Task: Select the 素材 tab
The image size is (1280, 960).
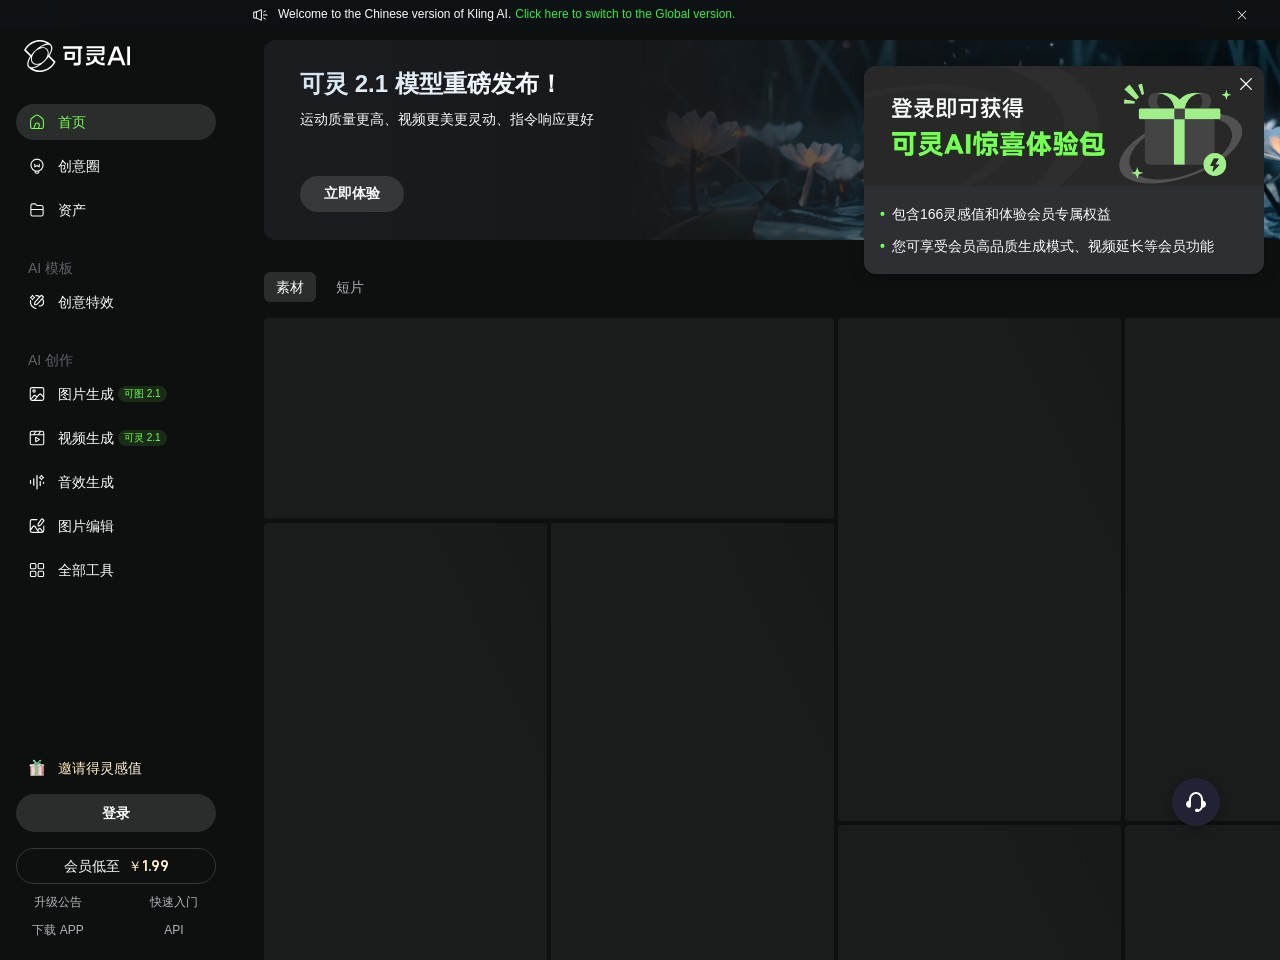Action: pyautogui.click(x=289, y=287)
